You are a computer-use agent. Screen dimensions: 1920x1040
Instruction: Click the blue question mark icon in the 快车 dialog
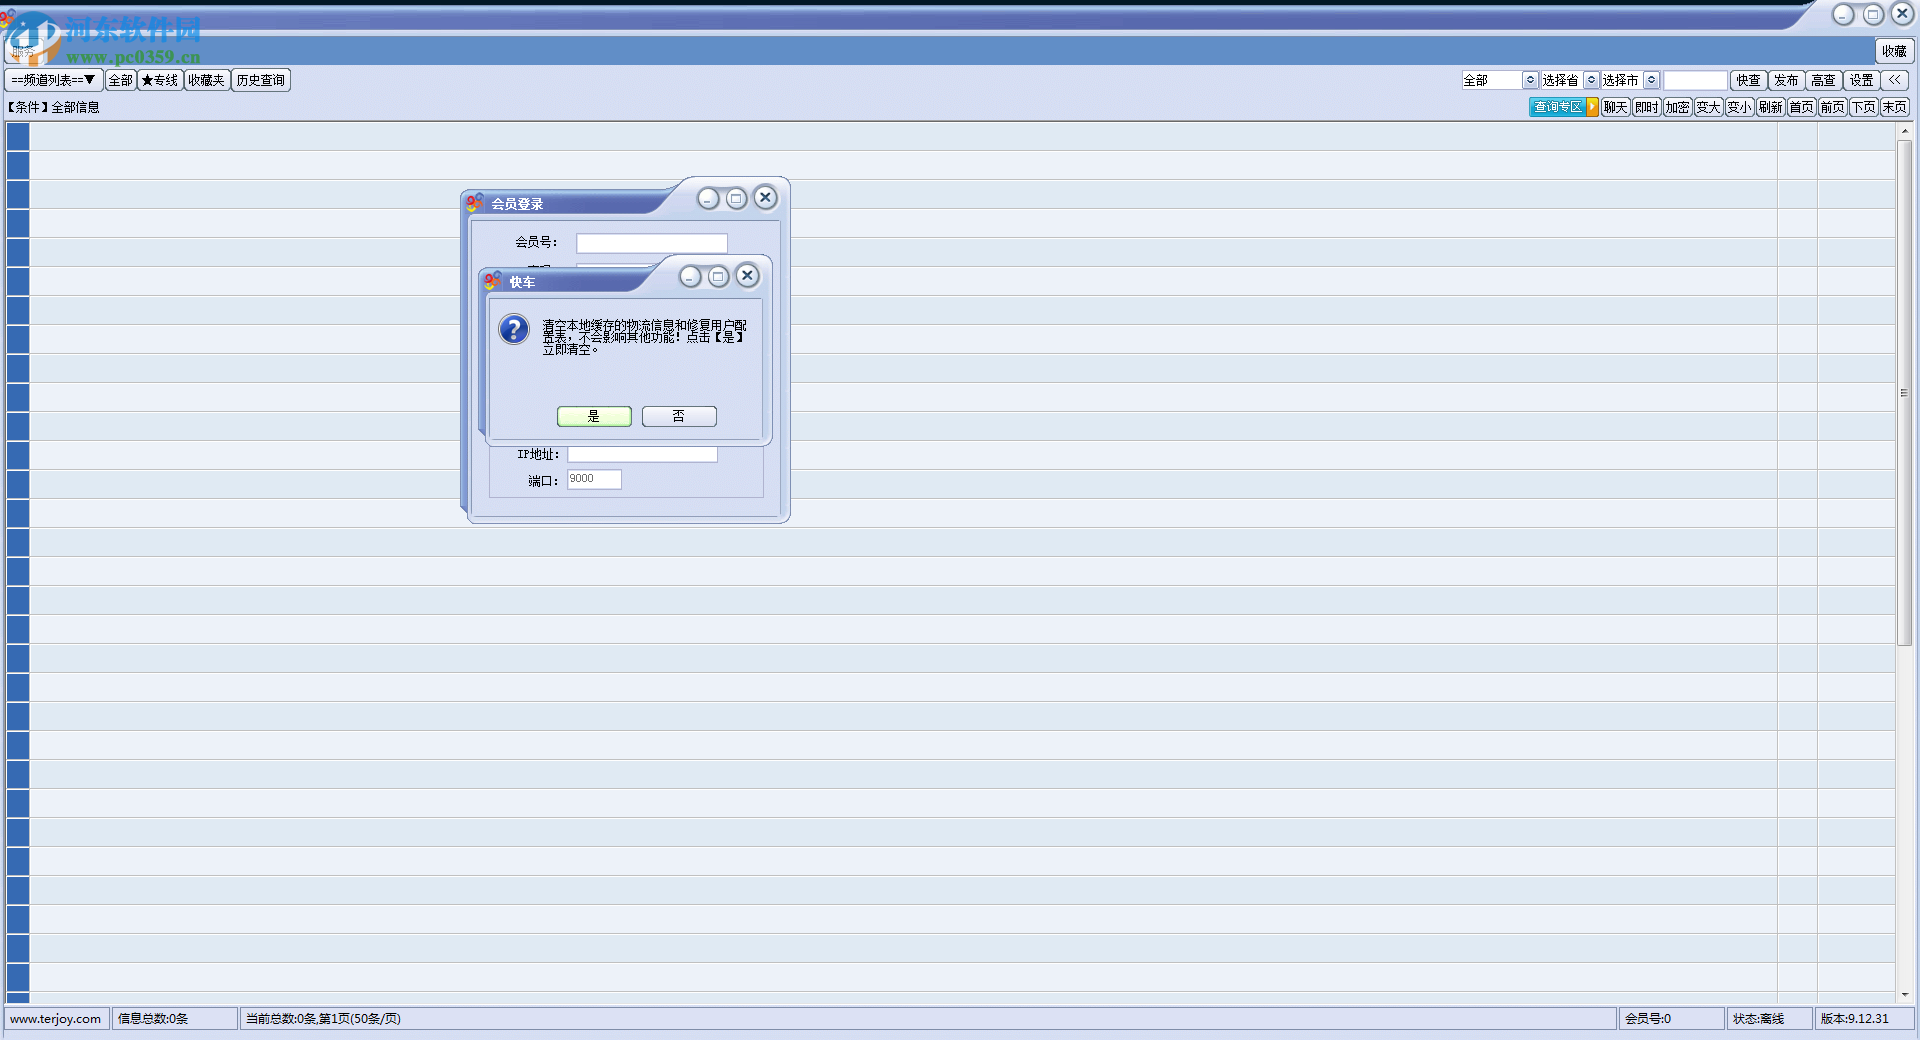pos(514,329)
